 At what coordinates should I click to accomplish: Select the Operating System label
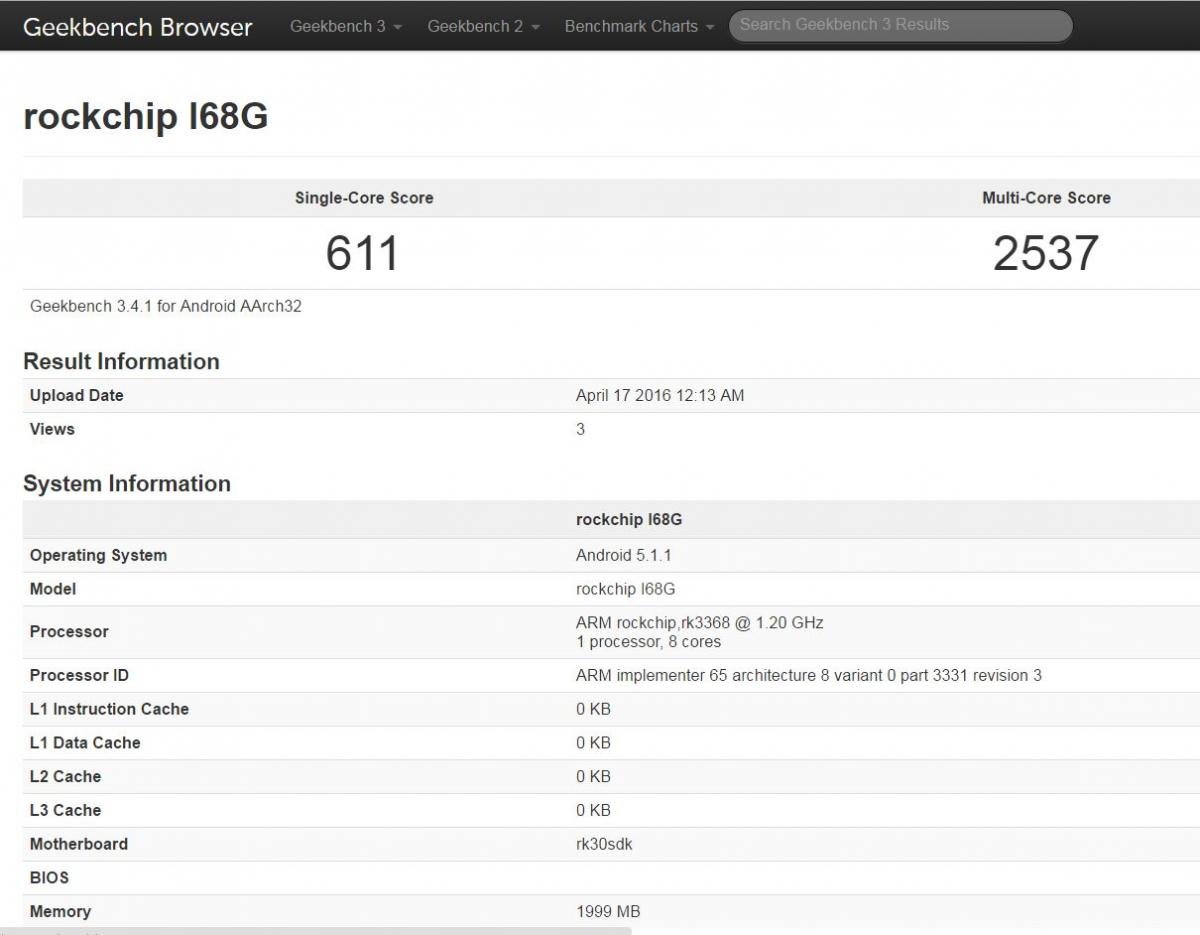click(x=98, y=555)
